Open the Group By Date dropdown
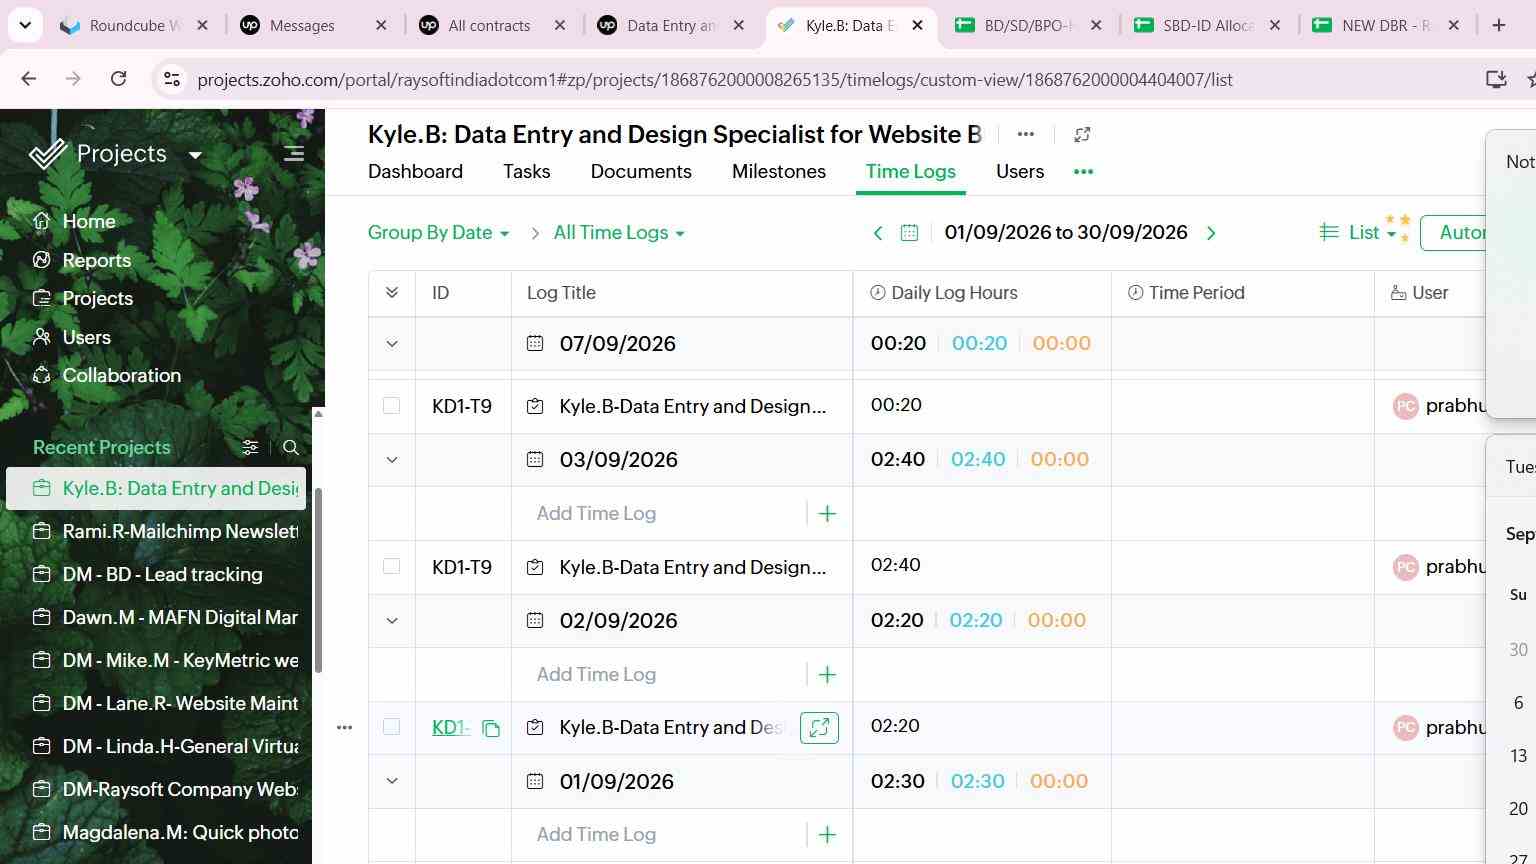1536x864 pixels. tap(439, 233)
